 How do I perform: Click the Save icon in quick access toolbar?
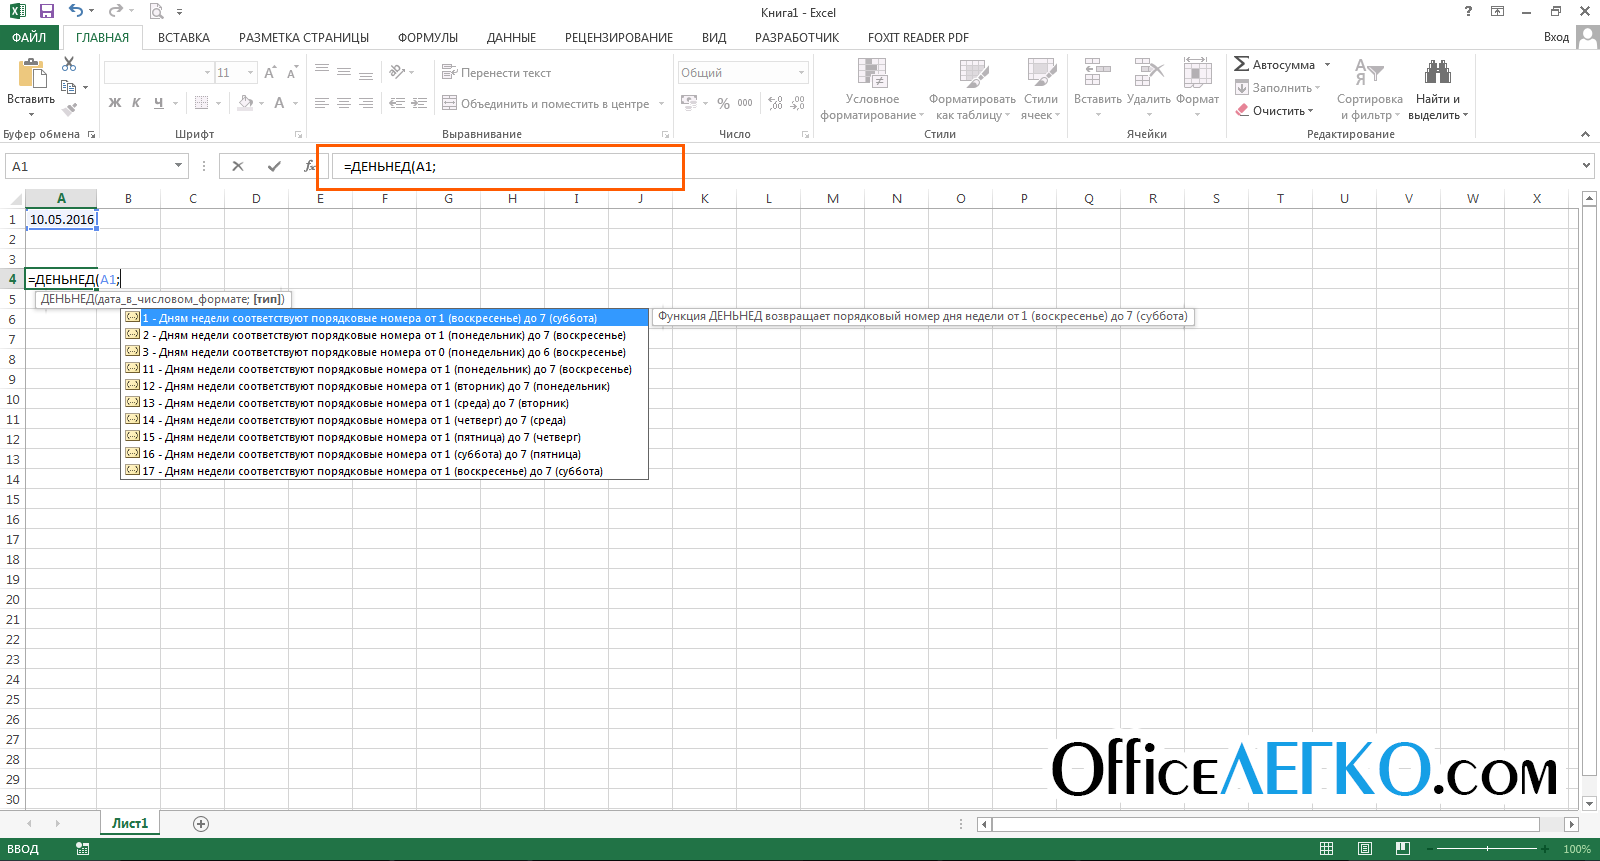click(46, 12)
